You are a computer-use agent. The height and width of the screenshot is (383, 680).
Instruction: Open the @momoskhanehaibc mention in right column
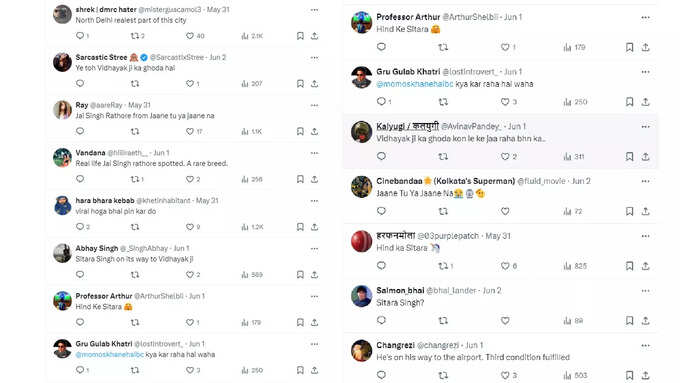(415, 84)
